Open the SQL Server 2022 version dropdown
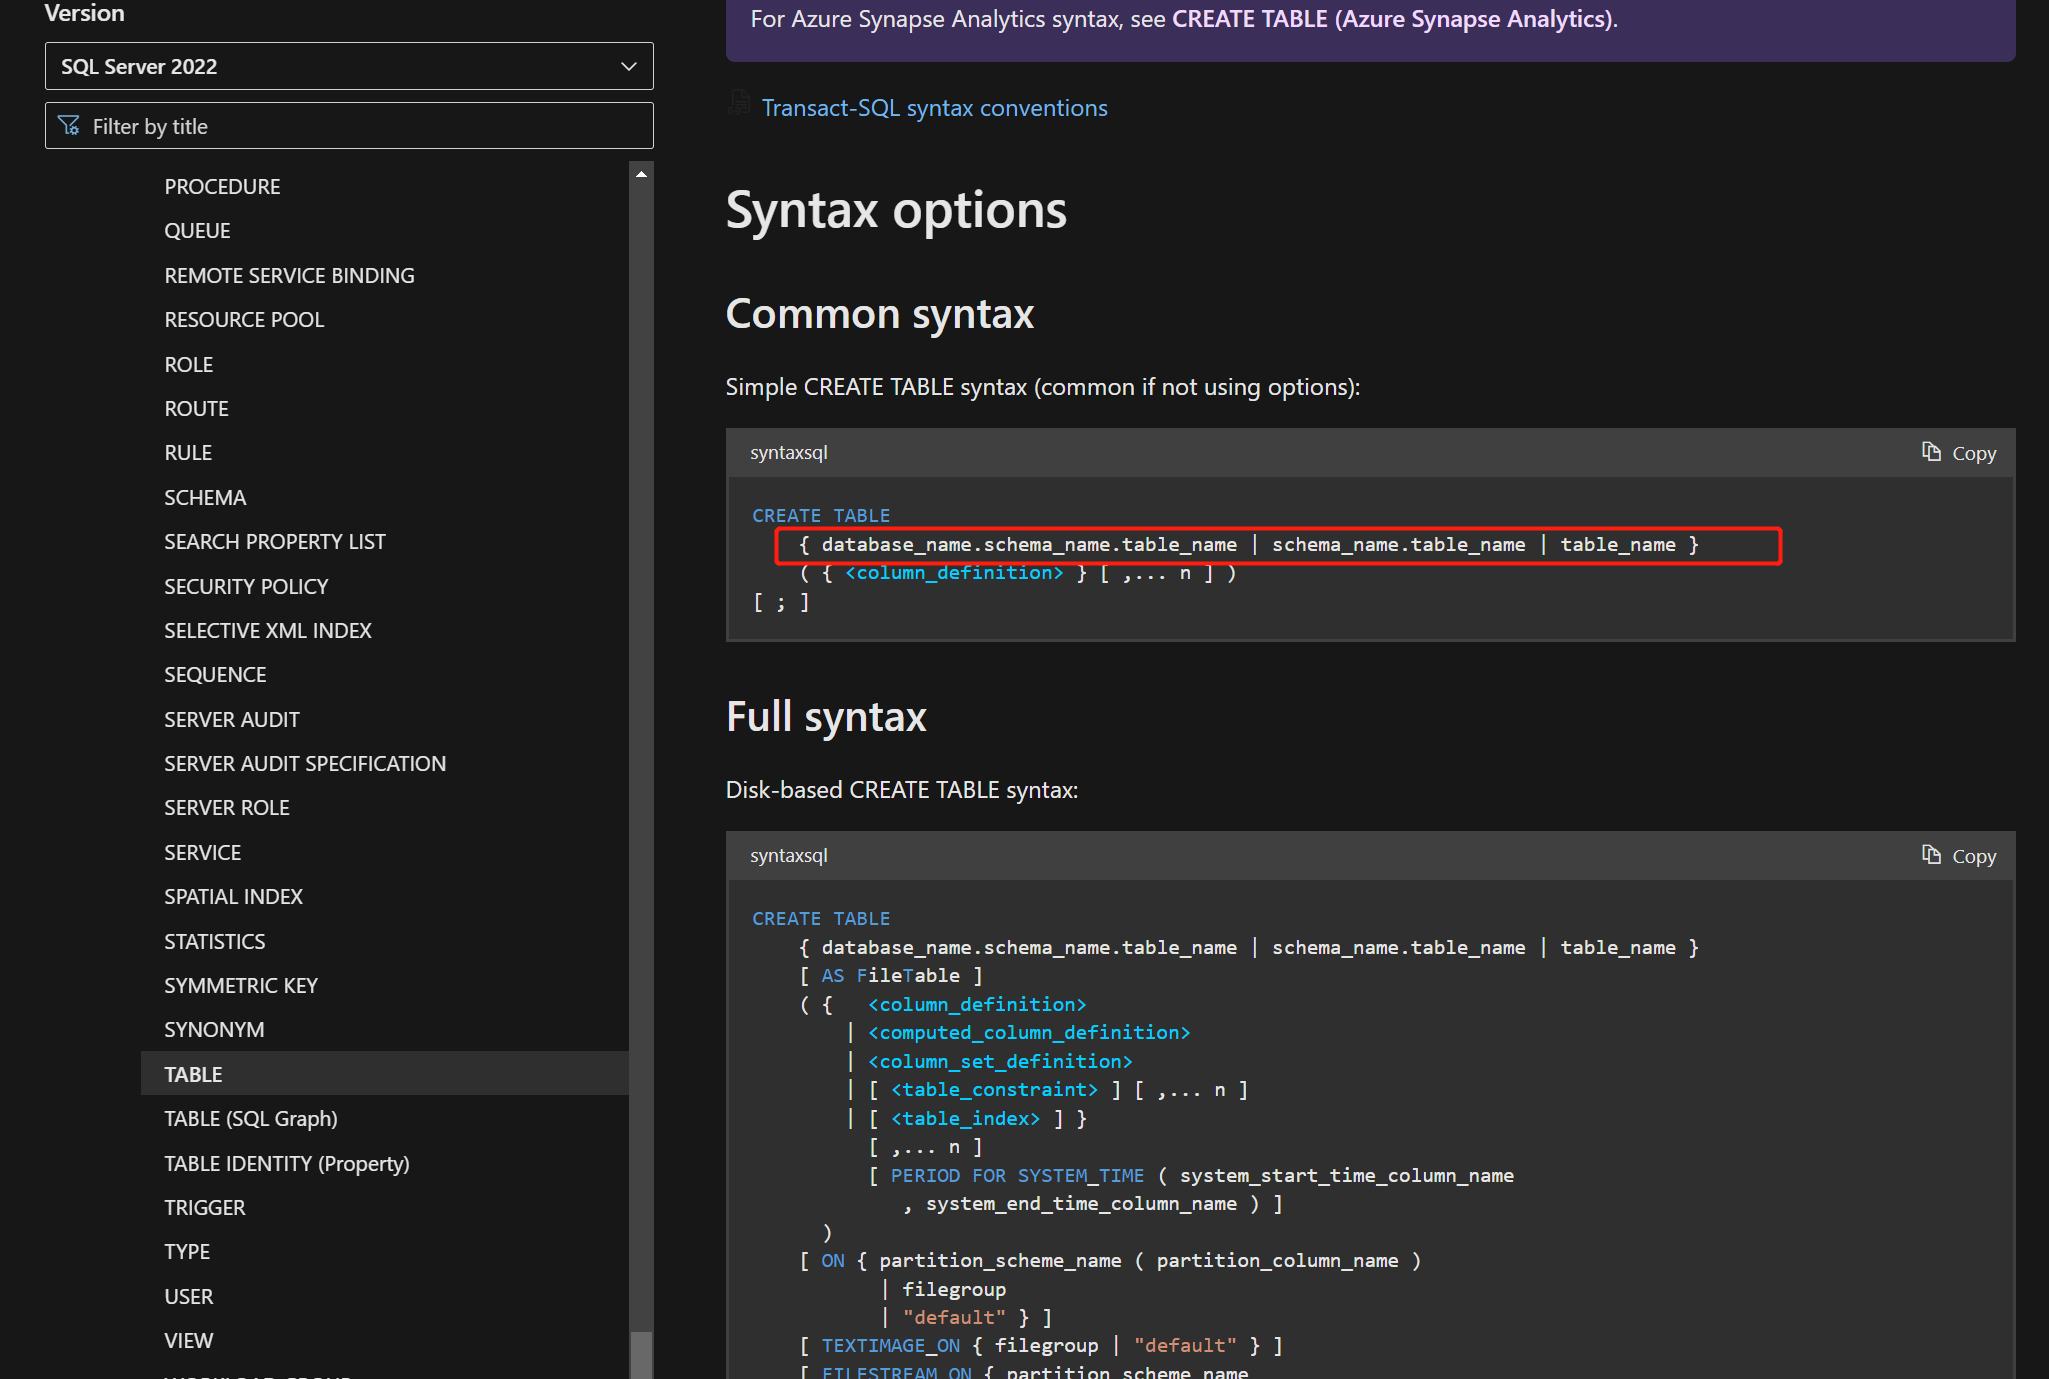Viewport: 2049px width, 1379px height. pos(348,66)
